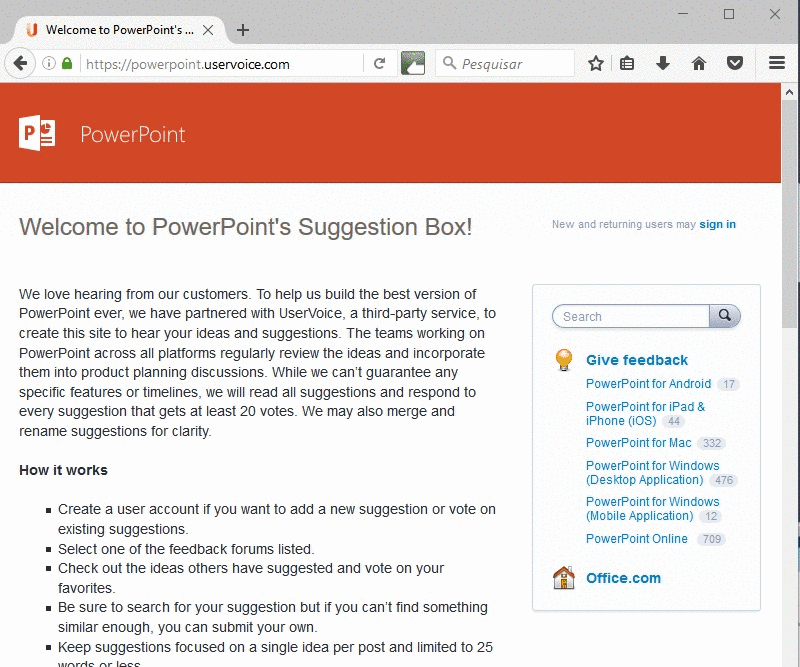Click the PowerPoint logo icon in header
The width and height of the screenshot is (800, 667).
(37, 133)
